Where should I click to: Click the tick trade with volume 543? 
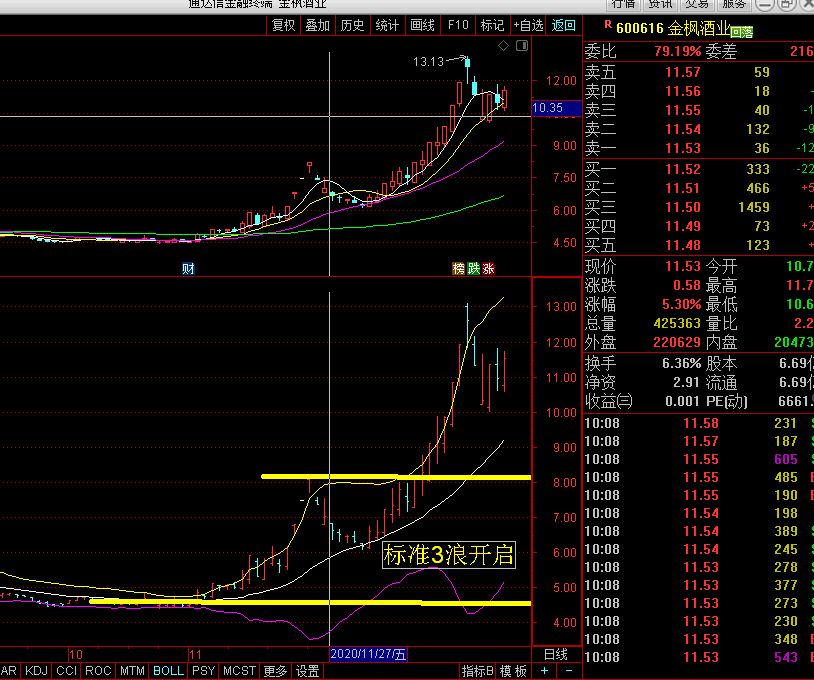[785, 657]
